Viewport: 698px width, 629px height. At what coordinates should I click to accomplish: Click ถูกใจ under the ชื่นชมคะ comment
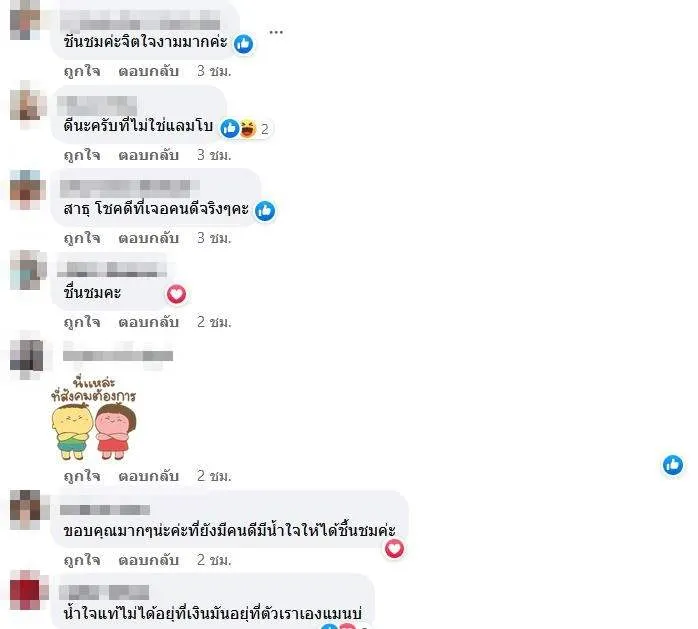click(x=82, y=322)
